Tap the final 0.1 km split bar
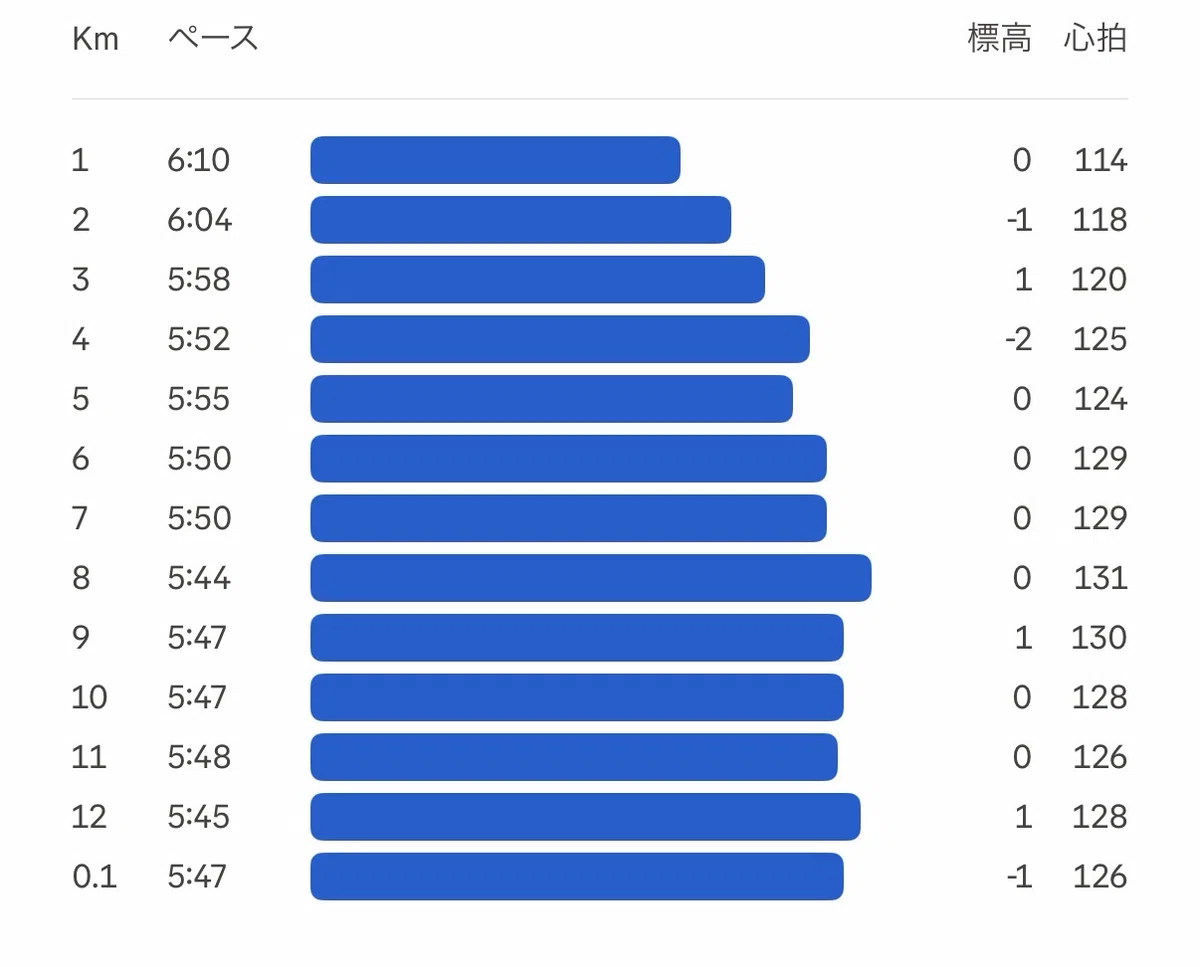The image size is (1200, 967). click(577, 877)
